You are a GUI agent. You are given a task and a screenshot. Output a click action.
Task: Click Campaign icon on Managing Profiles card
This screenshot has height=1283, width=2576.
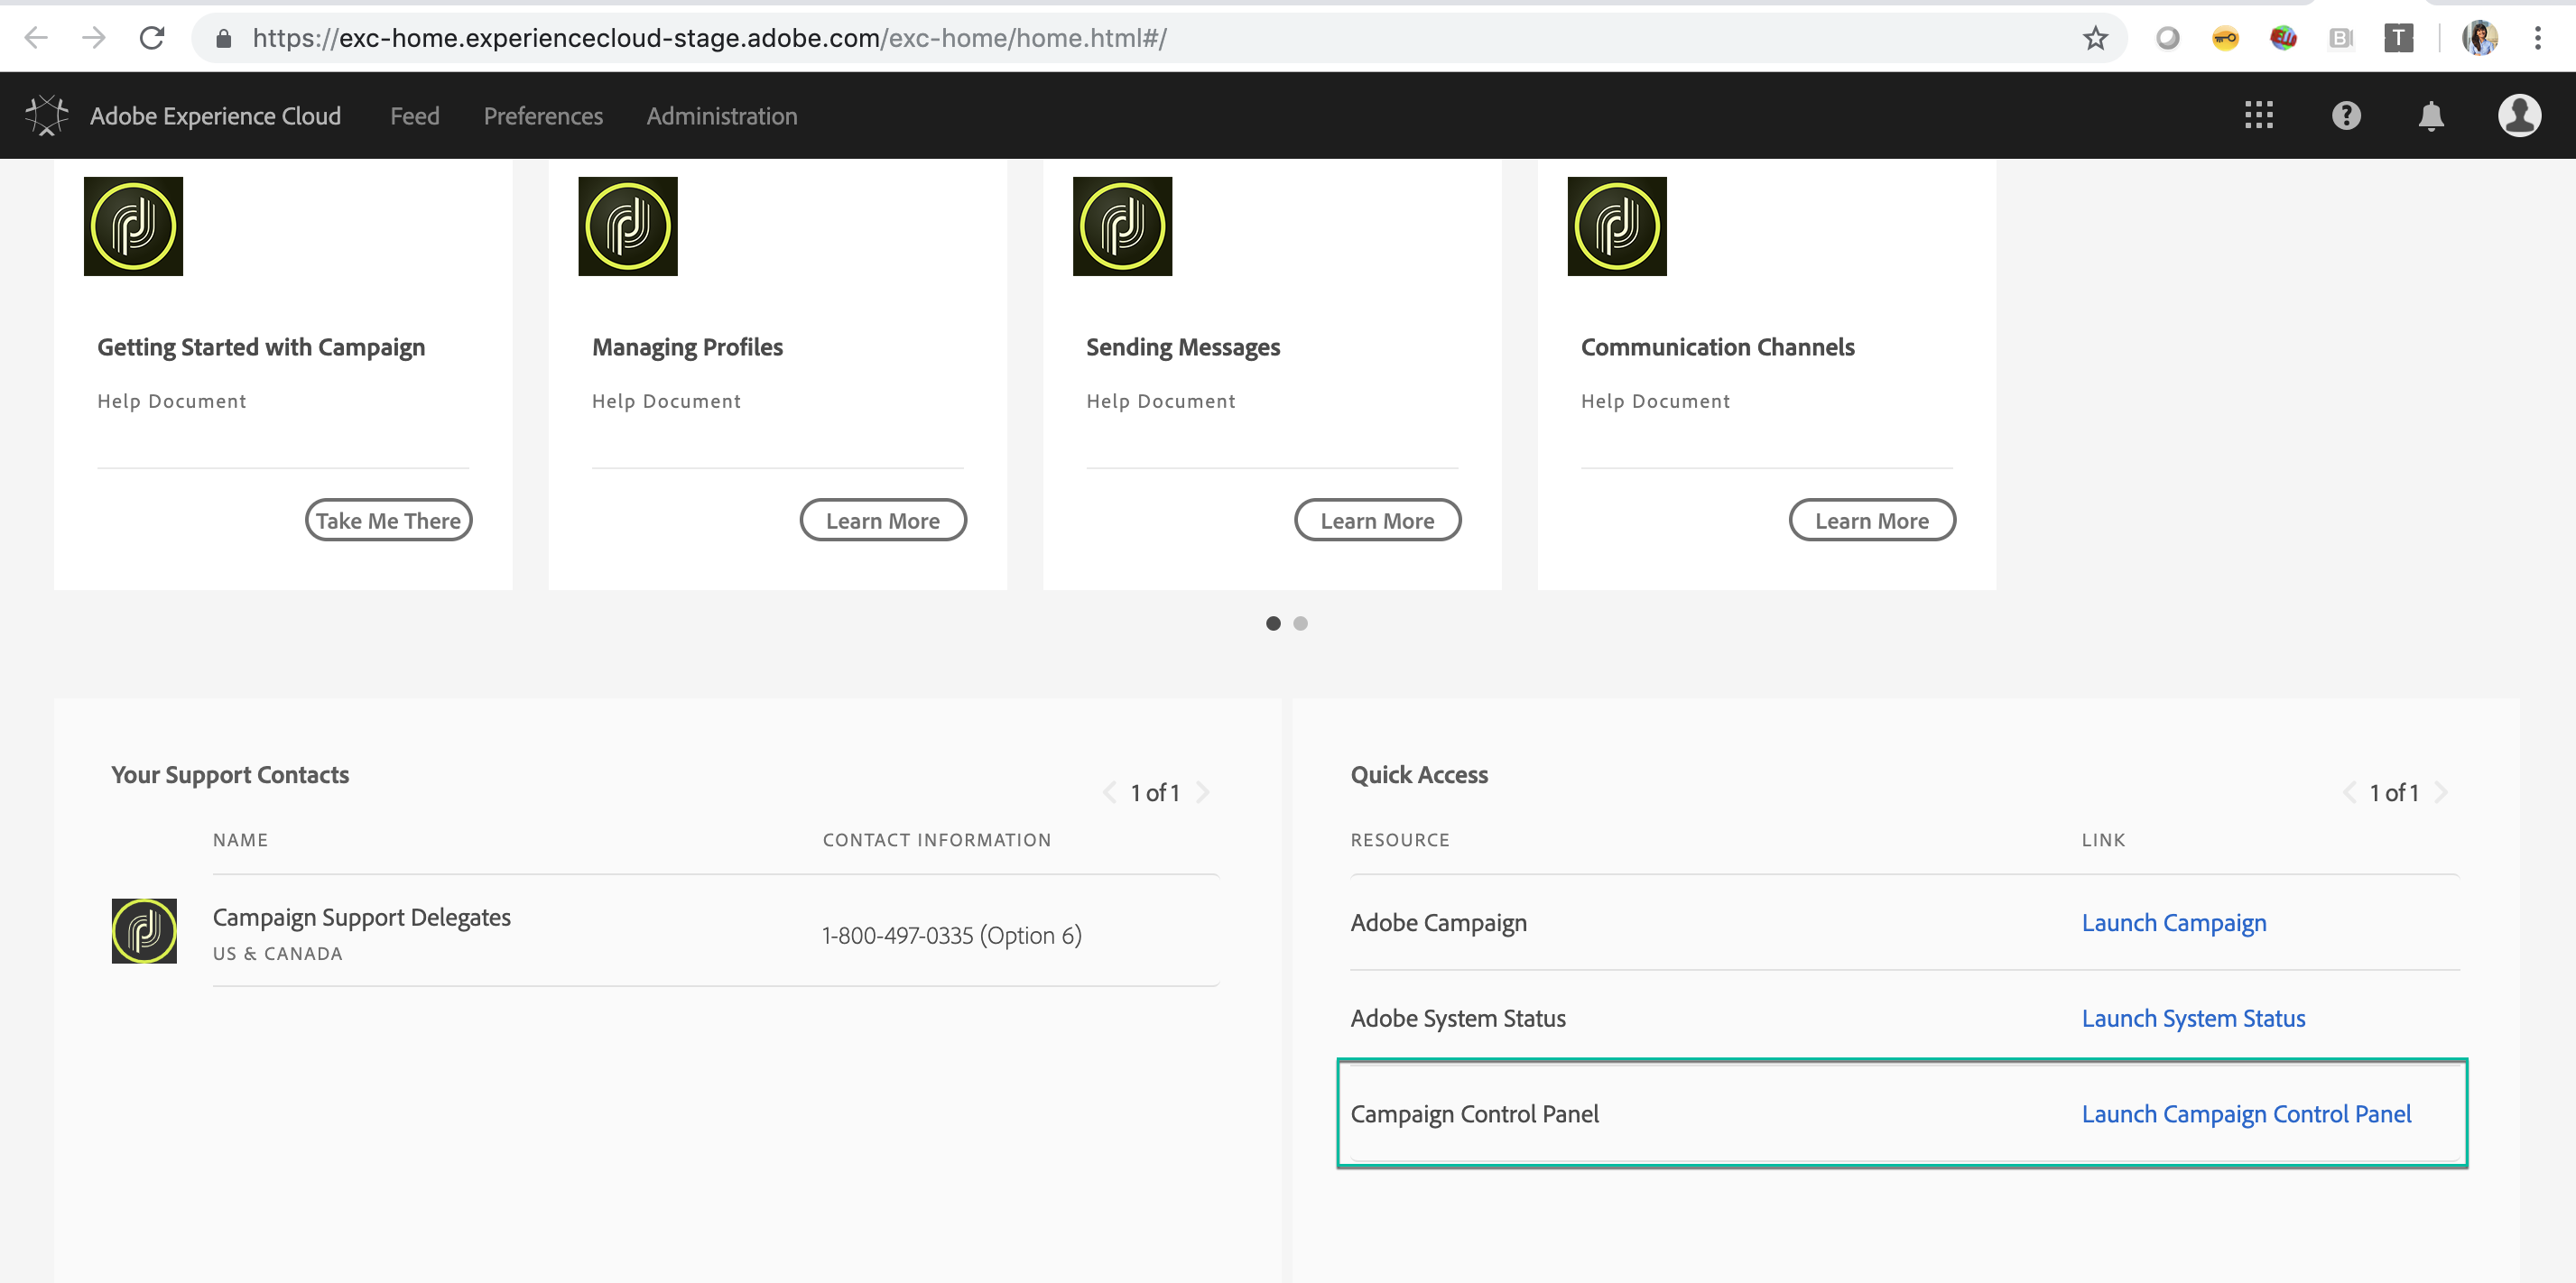pos(627,226)
